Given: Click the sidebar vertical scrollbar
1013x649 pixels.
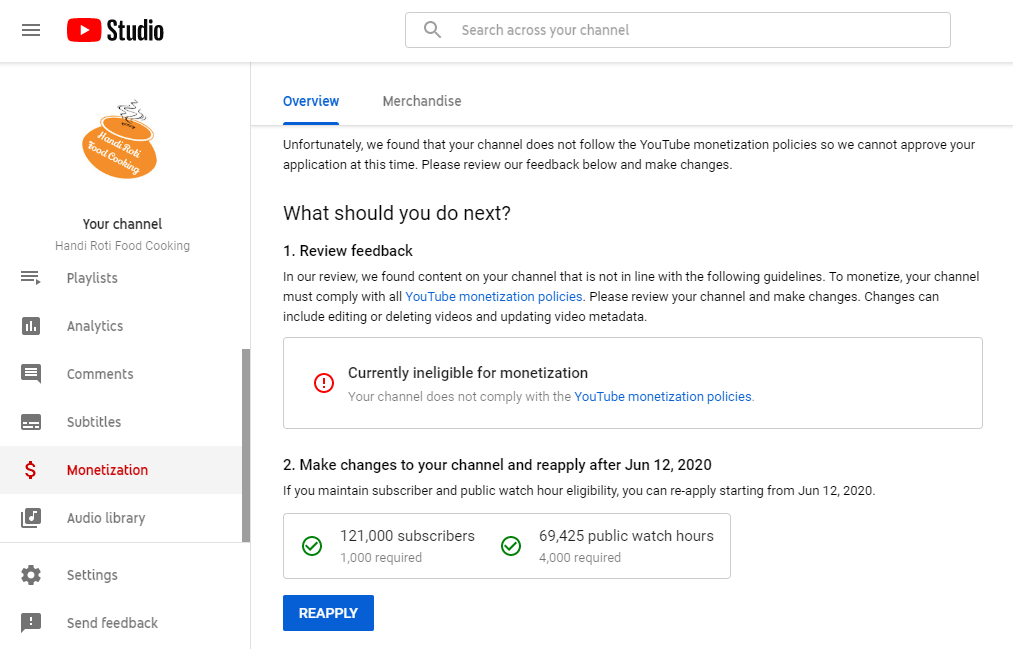Looking at the screenshot, I should [x=246, y=445].
